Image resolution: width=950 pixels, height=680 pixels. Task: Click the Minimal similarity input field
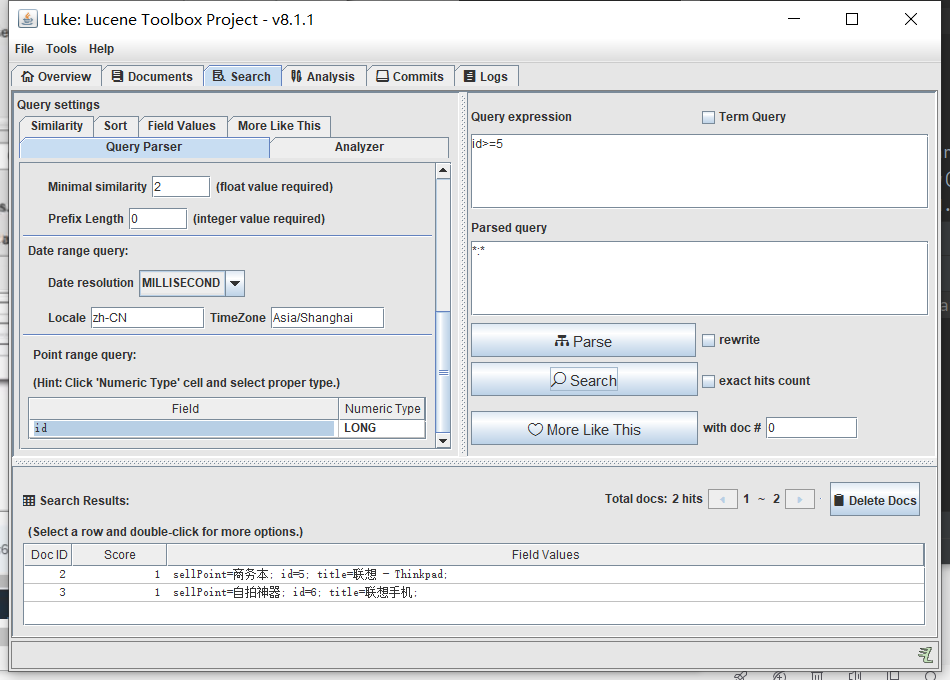coord(181,187)
